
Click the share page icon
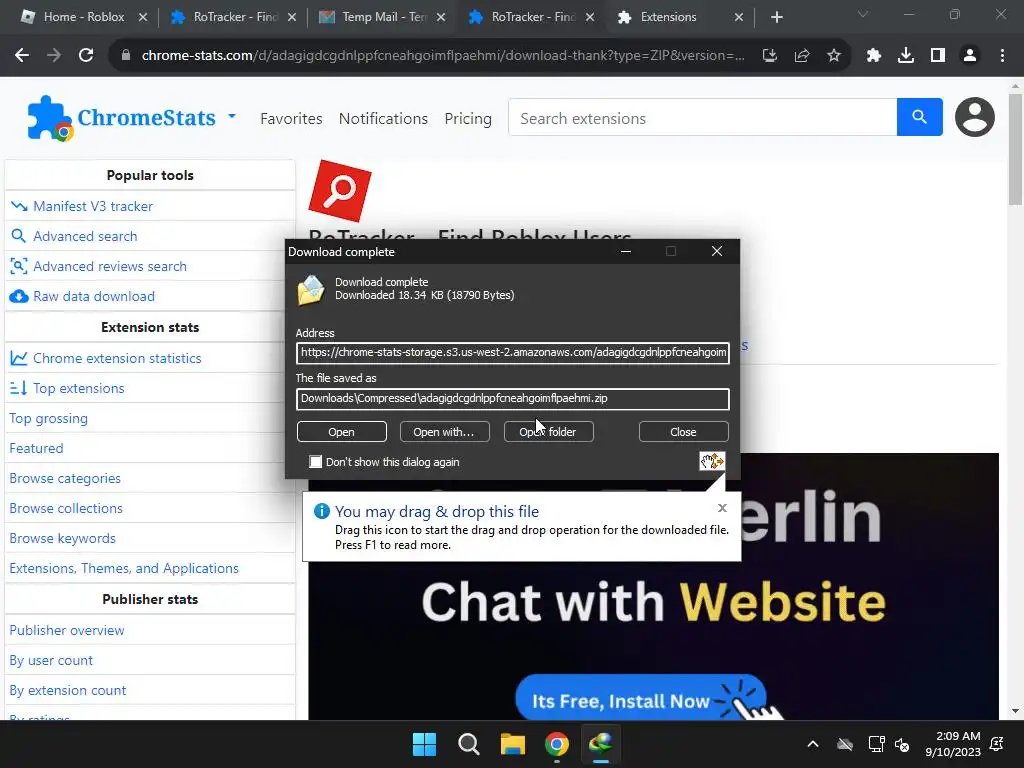click(x=802, y=56)
